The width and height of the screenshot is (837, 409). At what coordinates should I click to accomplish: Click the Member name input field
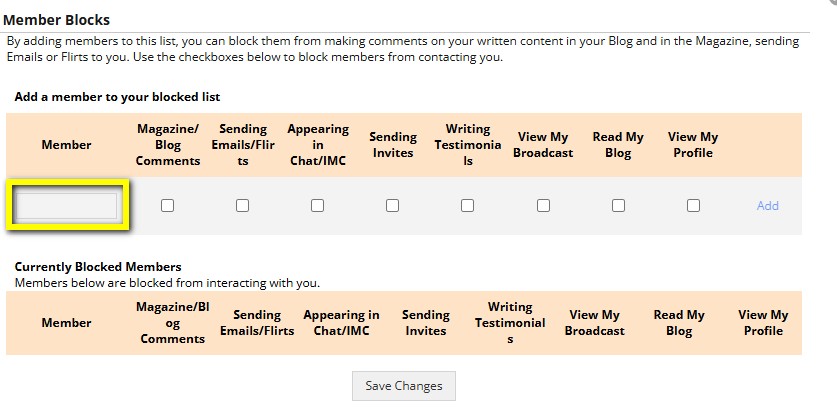tap(67, 205)
